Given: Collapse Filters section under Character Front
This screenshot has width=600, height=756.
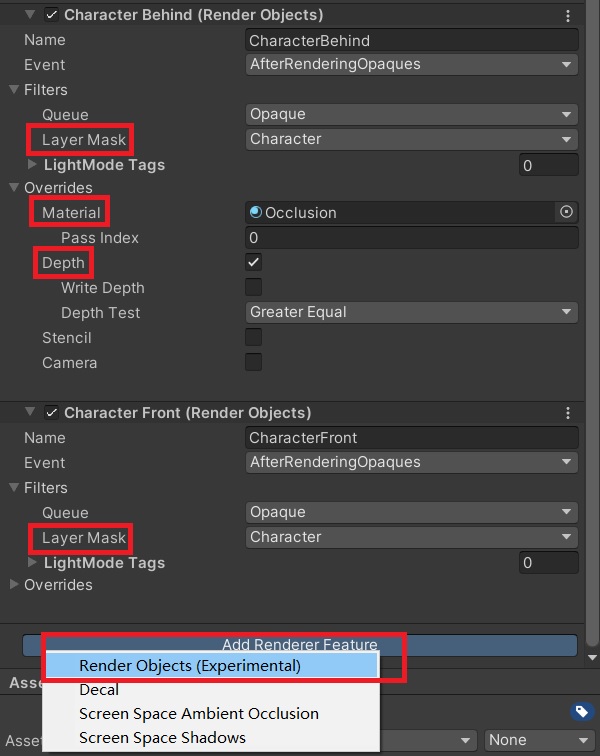Looking at the screenshot, I should pyautogui.click(x=14, y=487).
